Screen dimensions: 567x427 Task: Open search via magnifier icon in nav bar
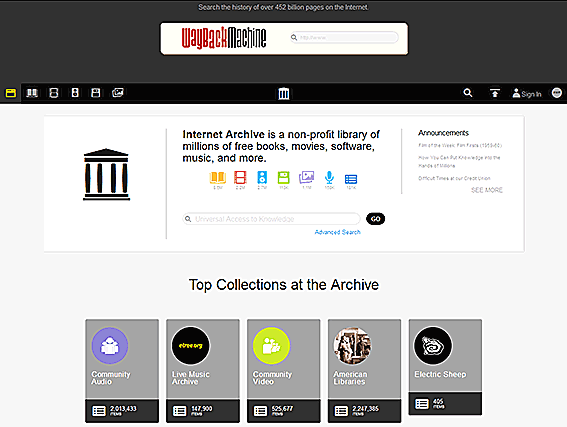click(x=468, y=93)
